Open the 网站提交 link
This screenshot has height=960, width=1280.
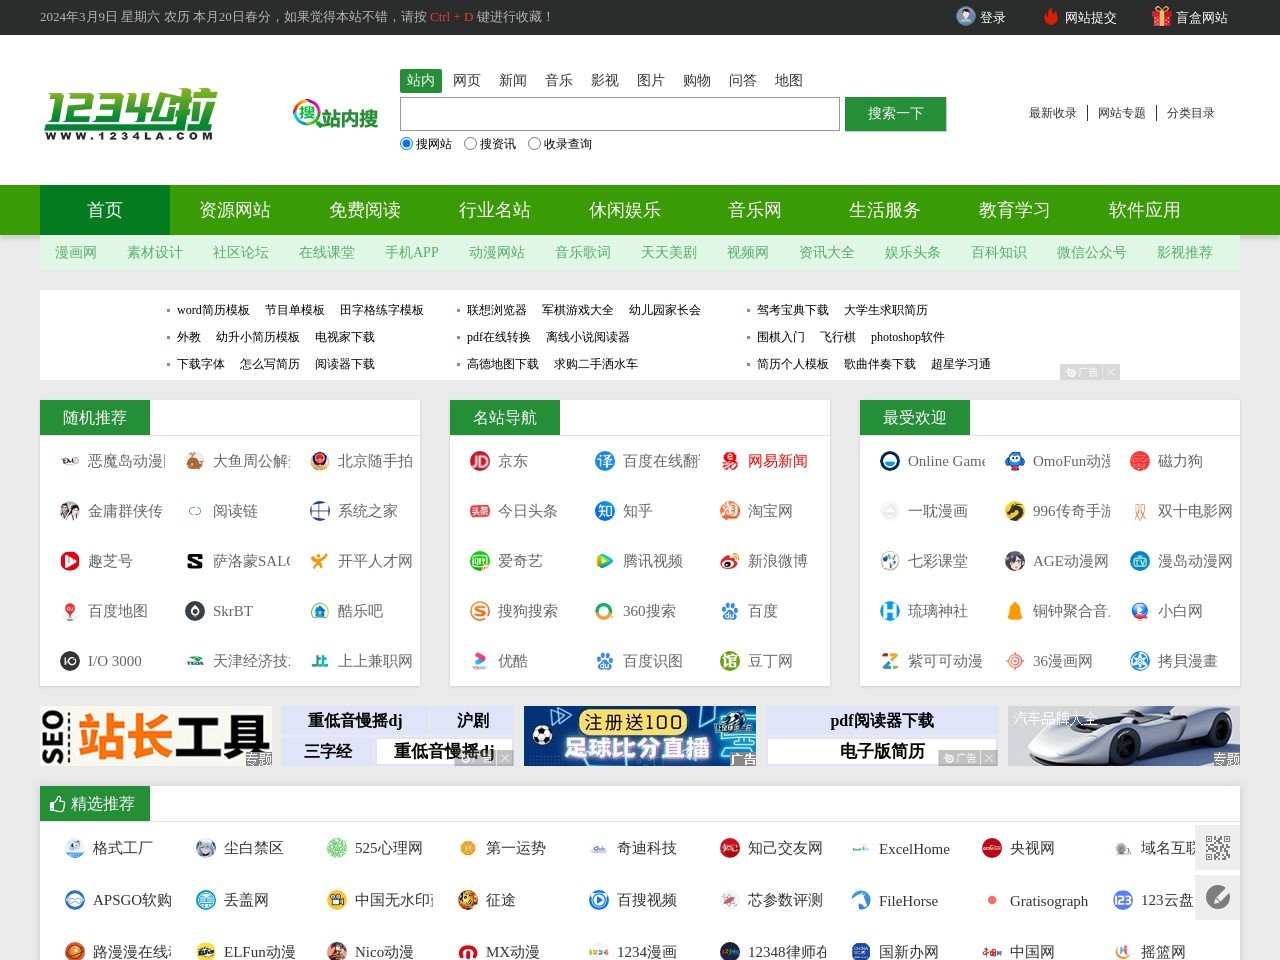(x=1090, y=17)
